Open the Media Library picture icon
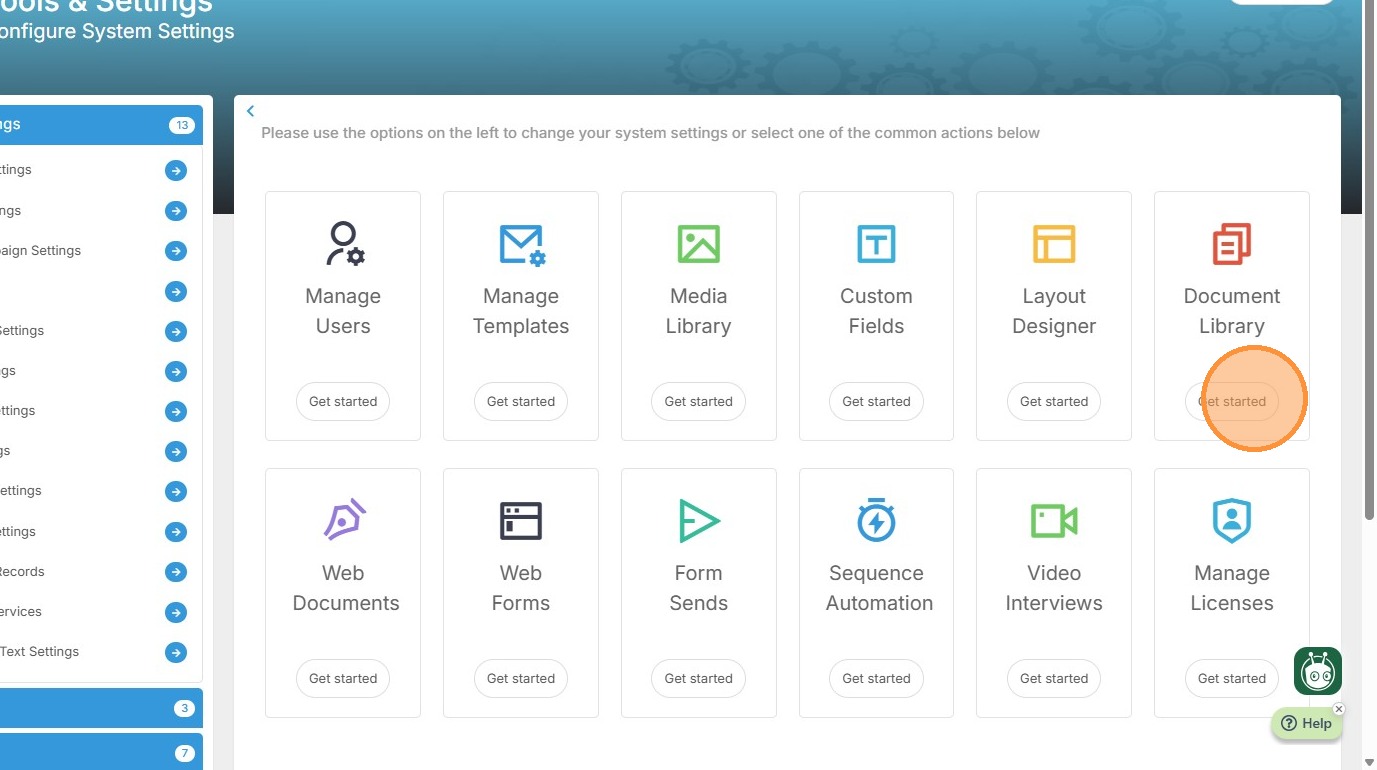 tap(698, 244)
